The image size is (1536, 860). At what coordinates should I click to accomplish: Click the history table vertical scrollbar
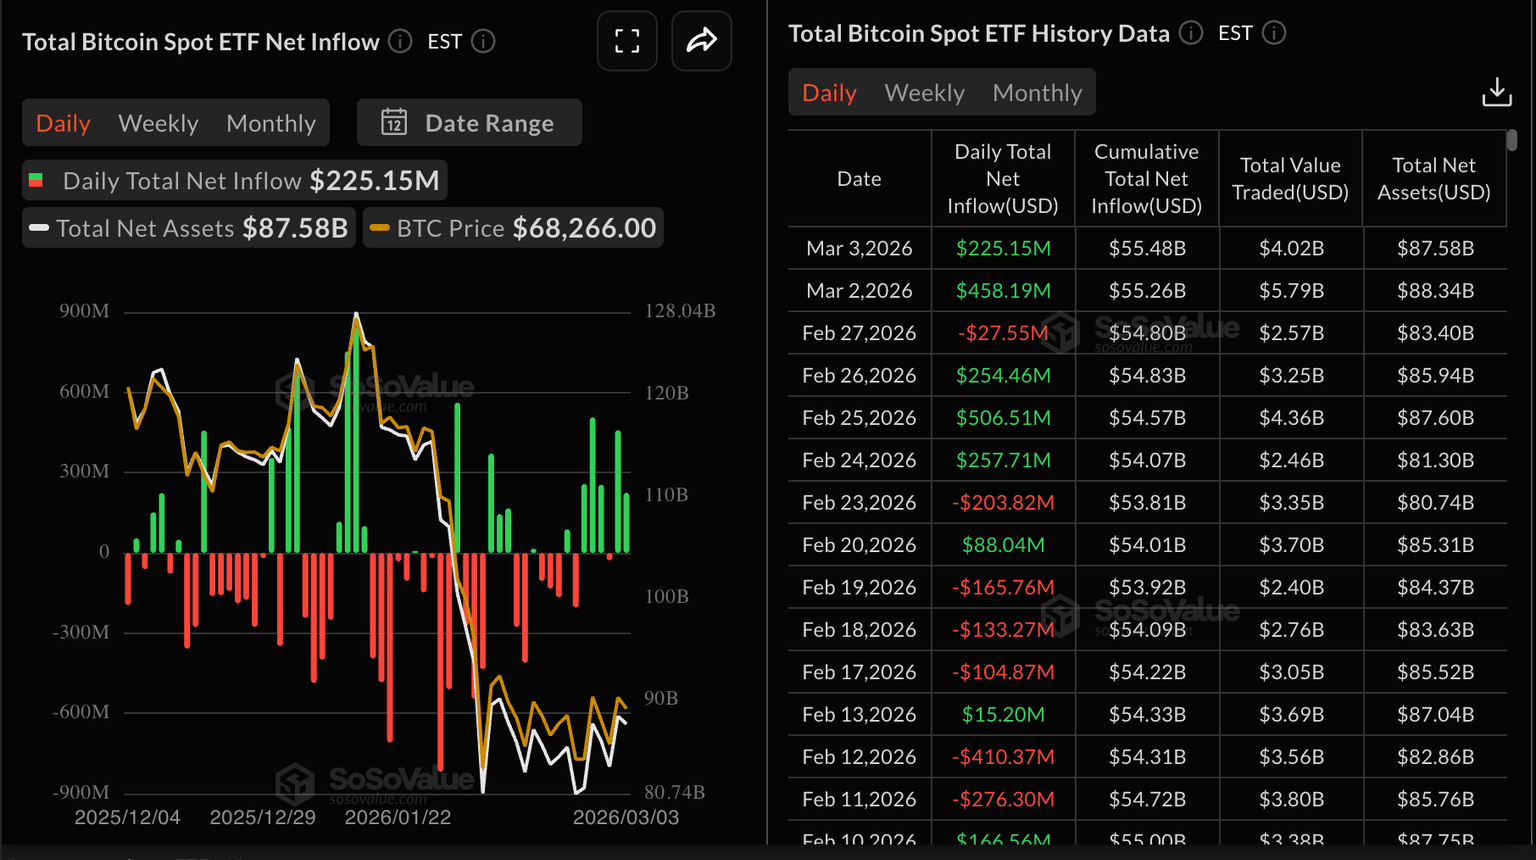pos(1511,140)
